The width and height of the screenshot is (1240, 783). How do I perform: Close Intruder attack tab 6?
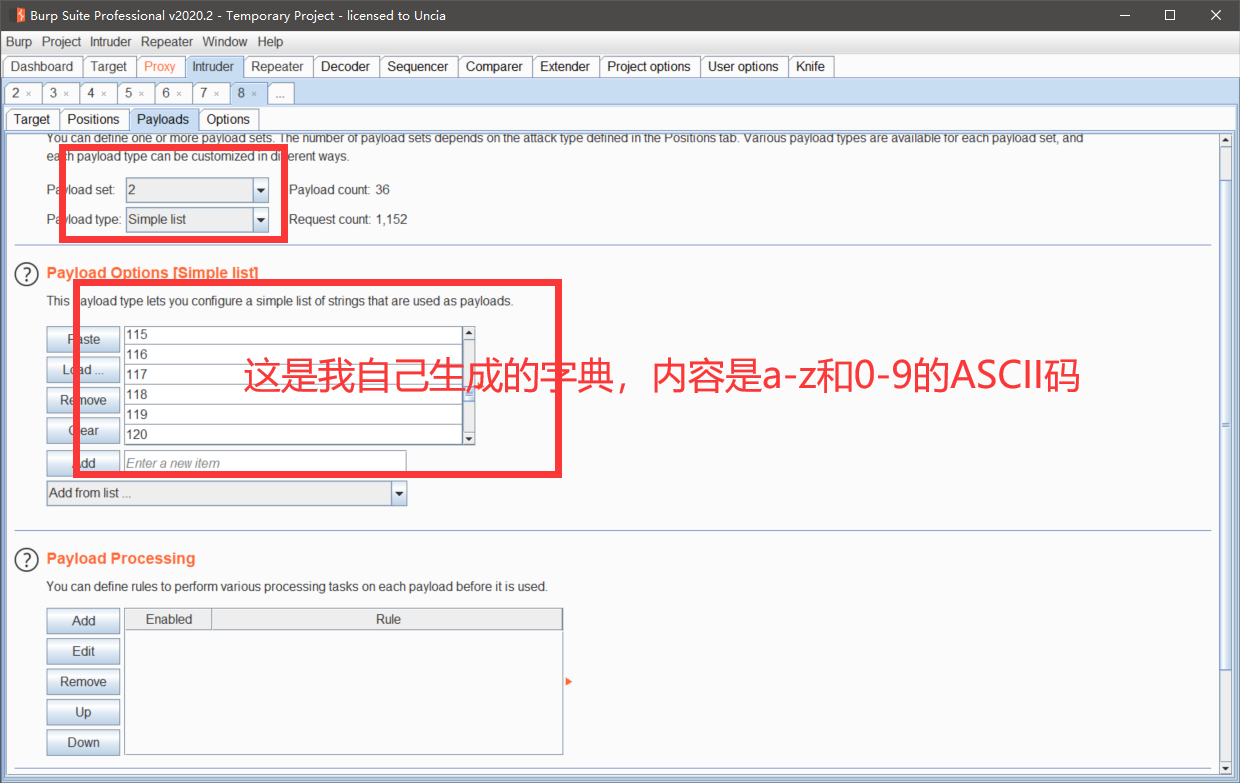tap(179, 93)
